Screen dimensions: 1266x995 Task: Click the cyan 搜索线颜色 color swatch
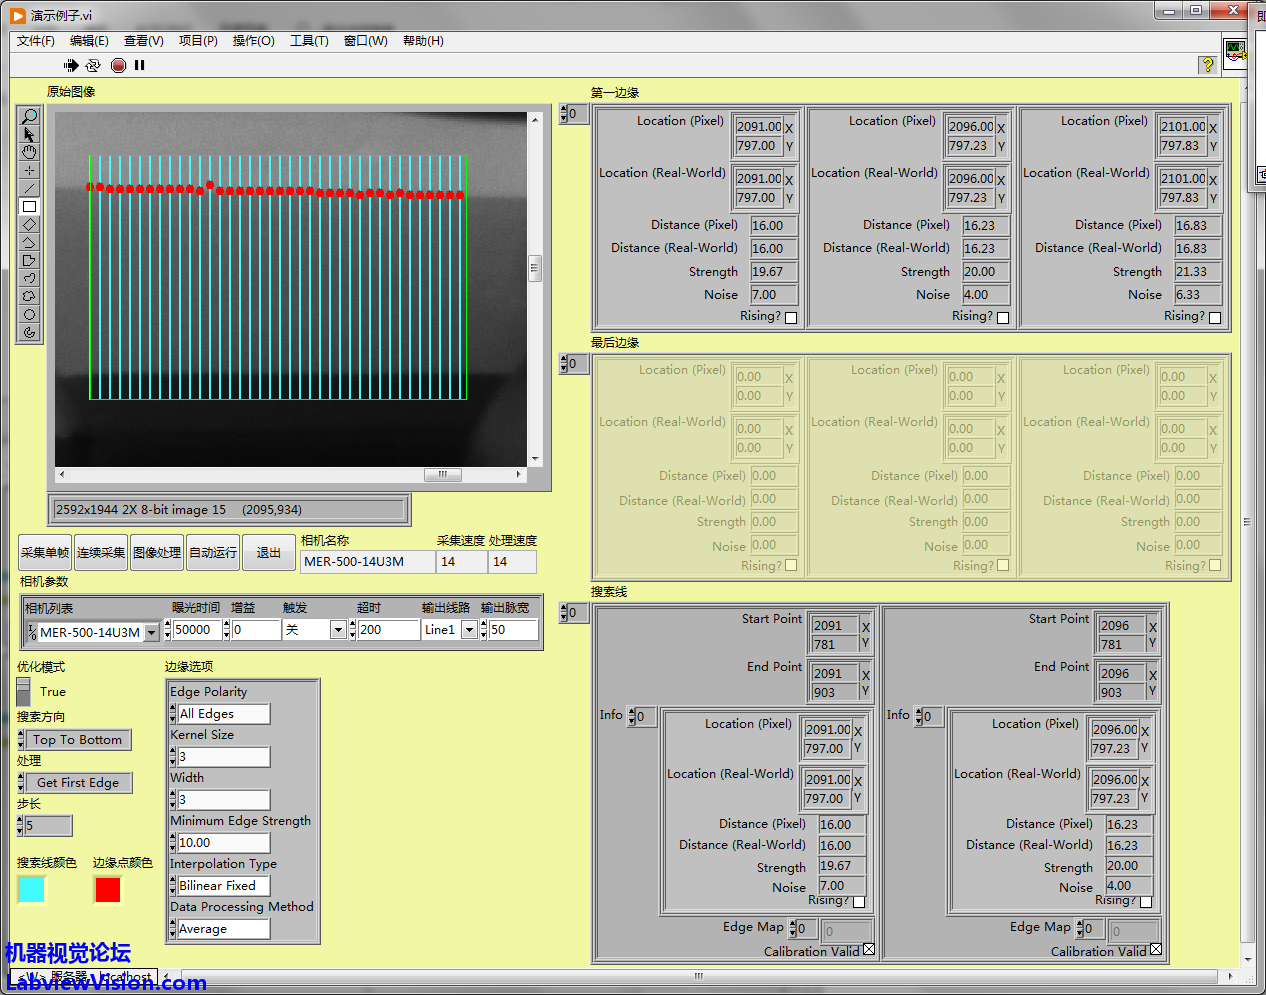point(32,889)
